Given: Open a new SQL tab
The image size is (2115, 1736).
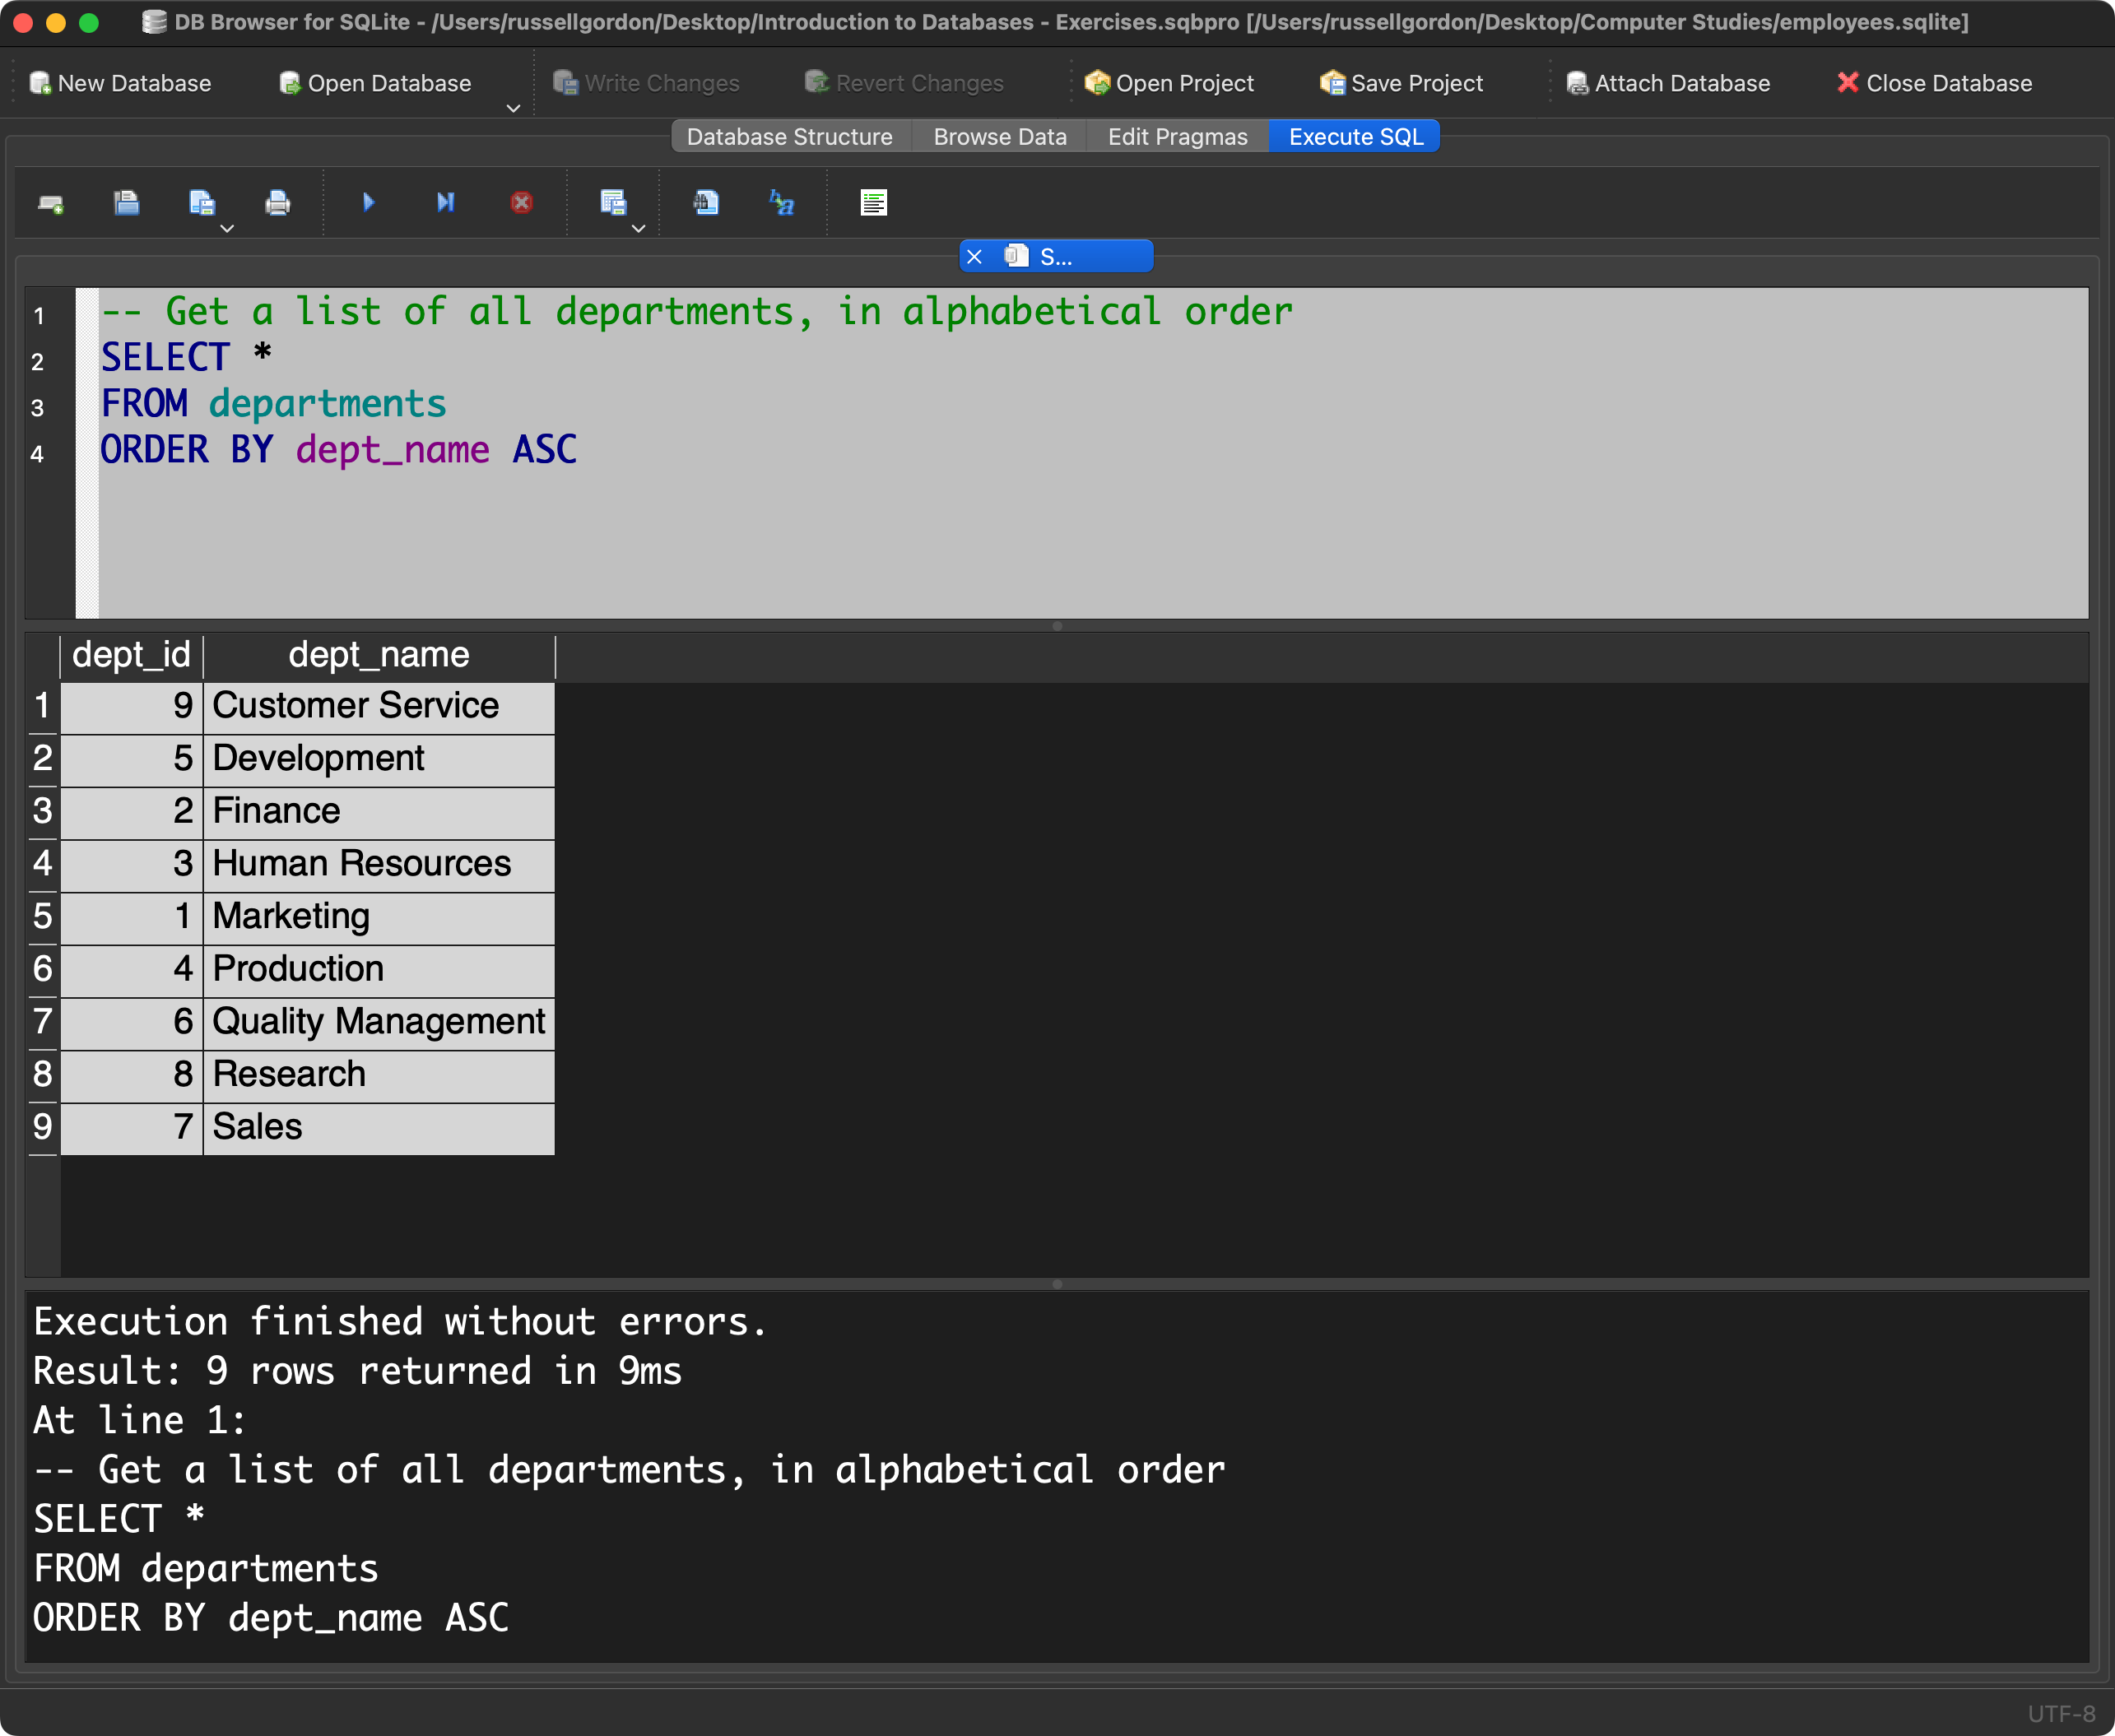Looking at the screenshot, I should 50,203.
